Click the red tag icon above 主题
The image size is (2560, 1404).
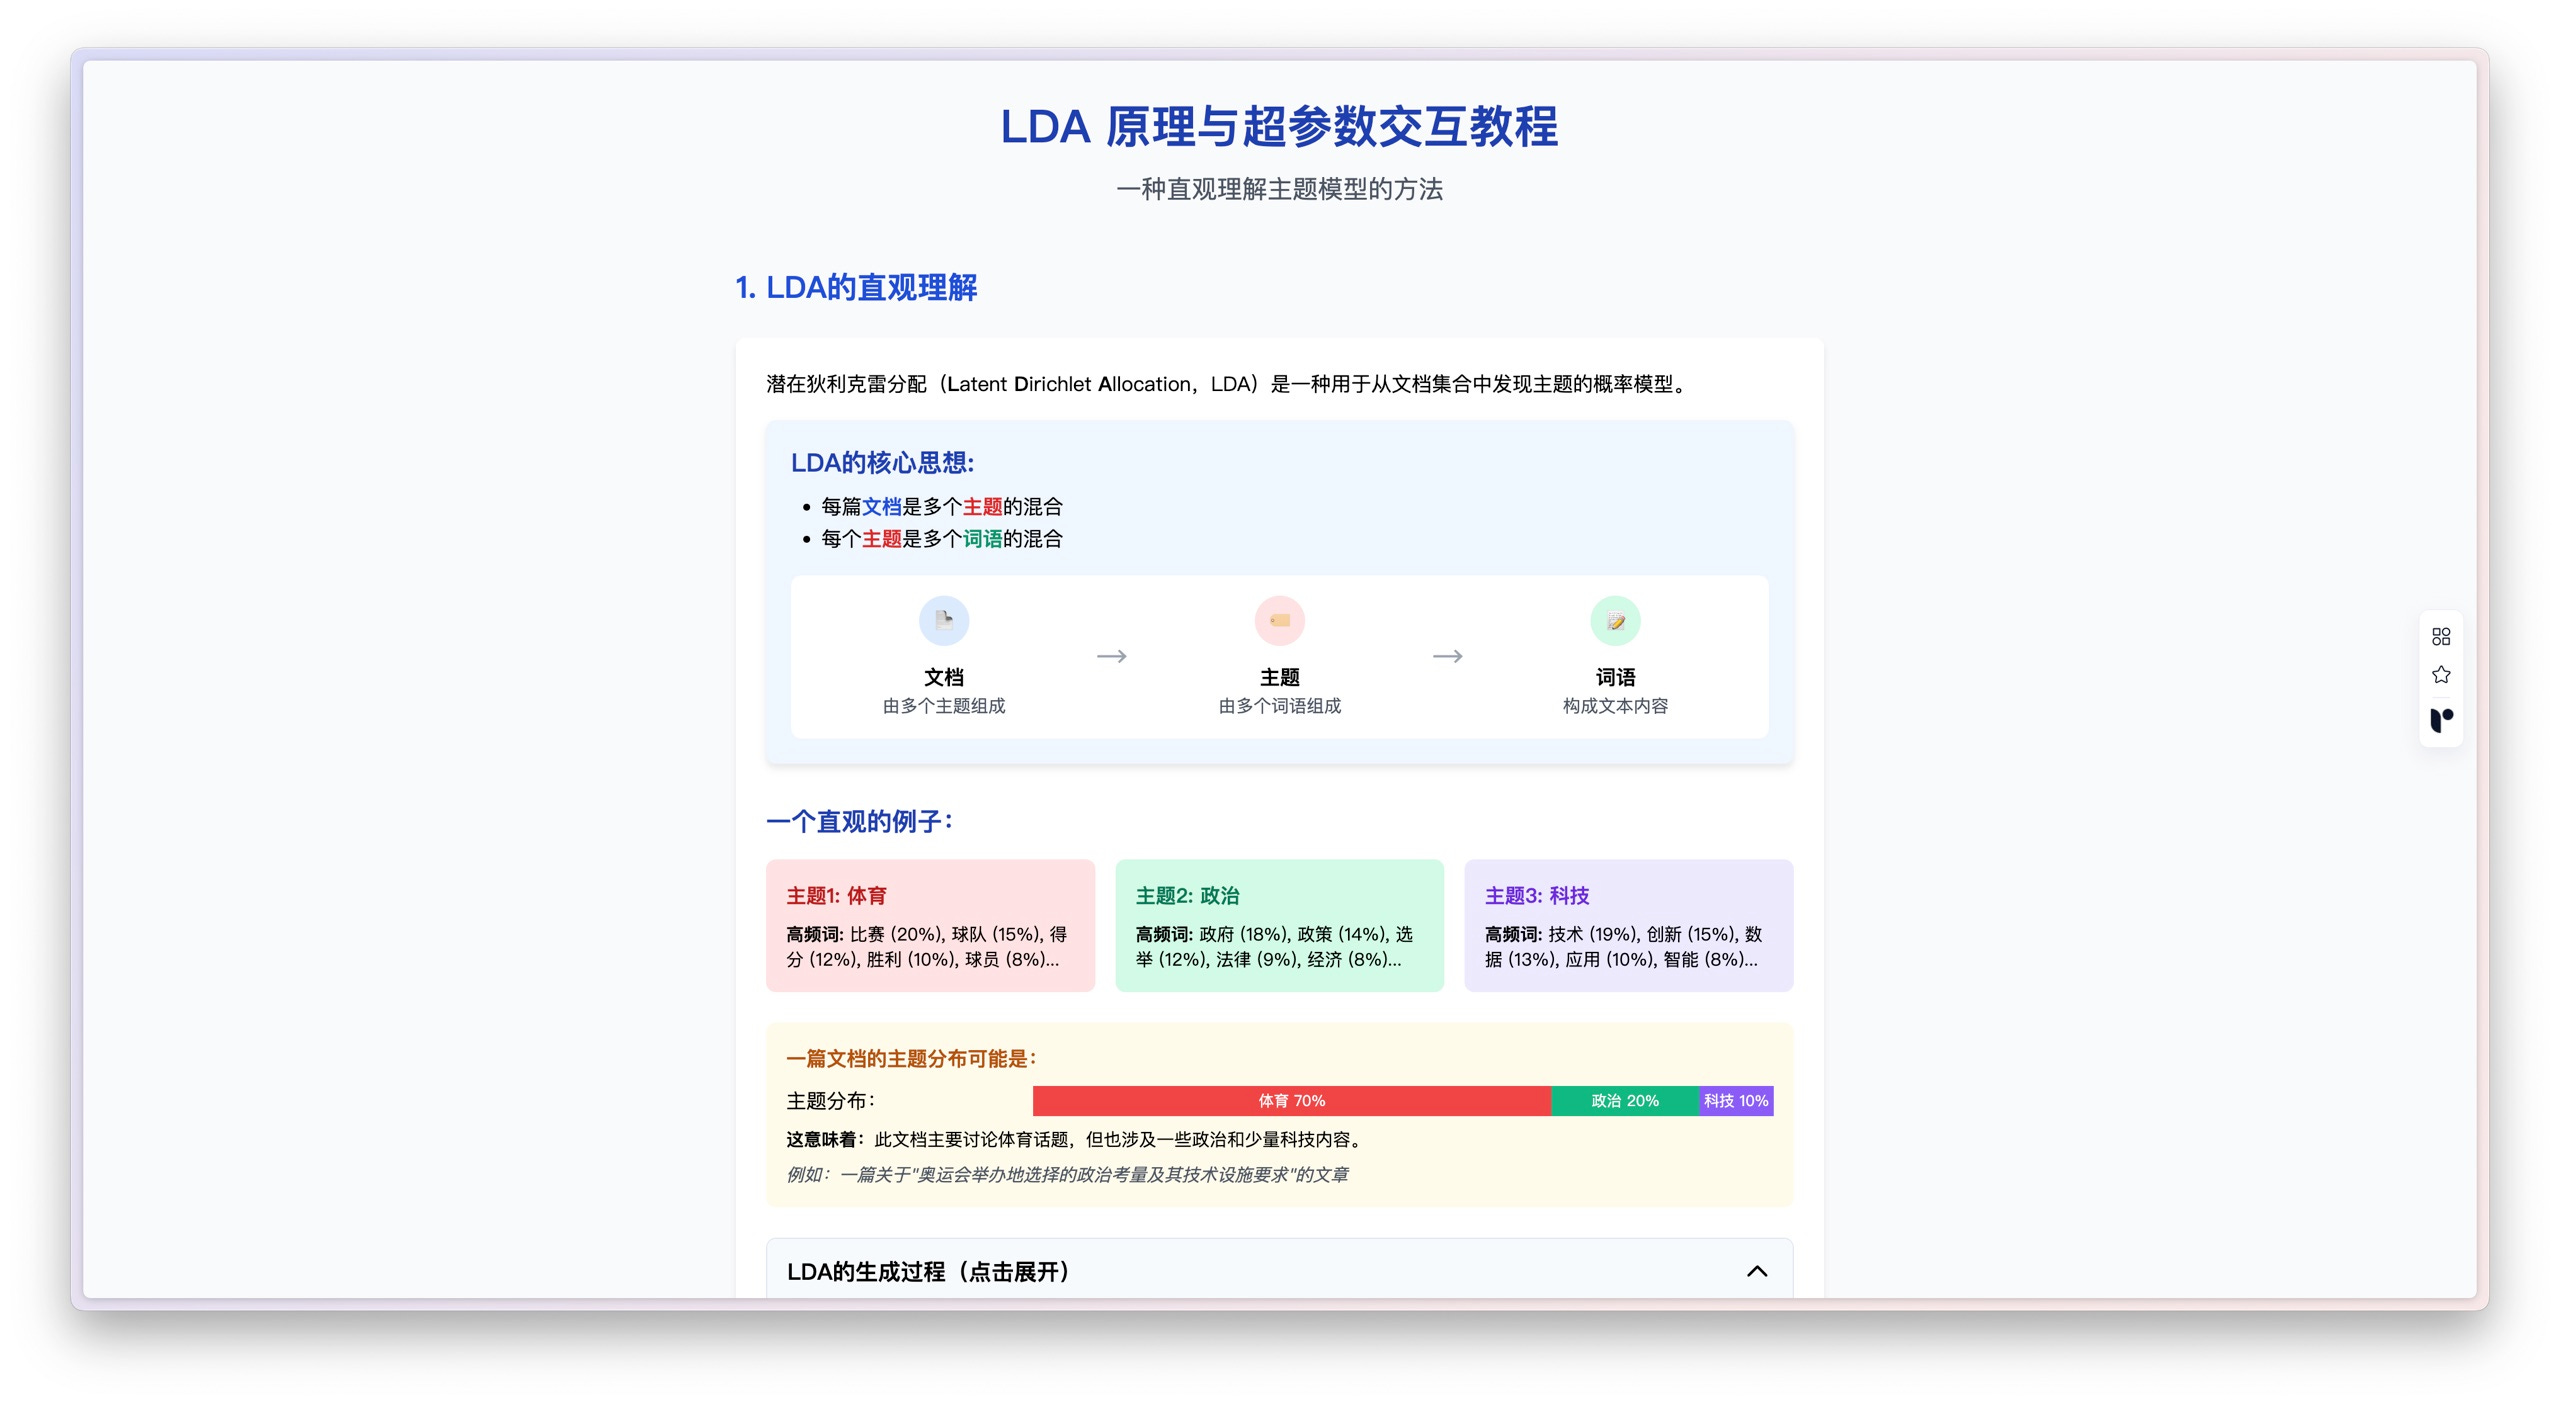pyautogui.click(x=1279, y=620)
